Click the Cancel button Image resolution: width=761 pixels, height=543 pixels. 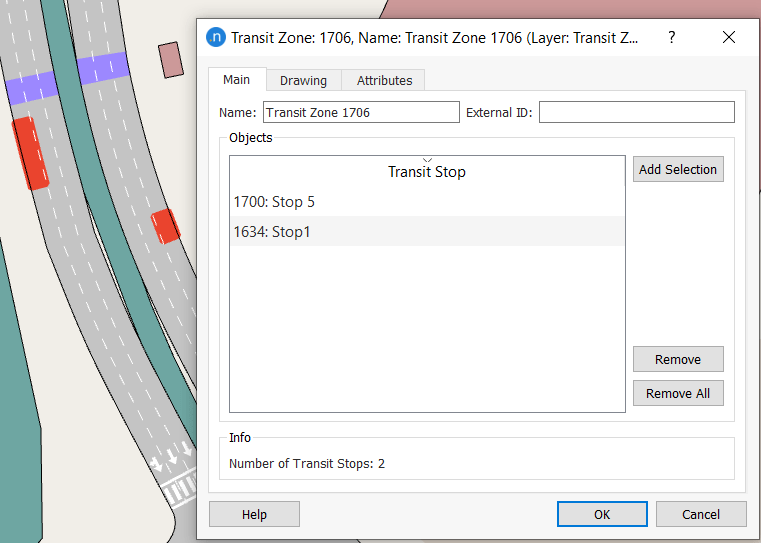[x=701, y=514]
